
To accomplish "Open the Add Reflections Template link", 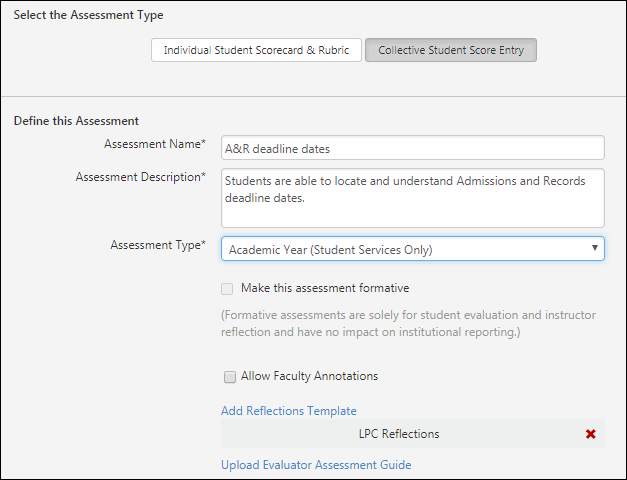I will (x=289, y=411).
